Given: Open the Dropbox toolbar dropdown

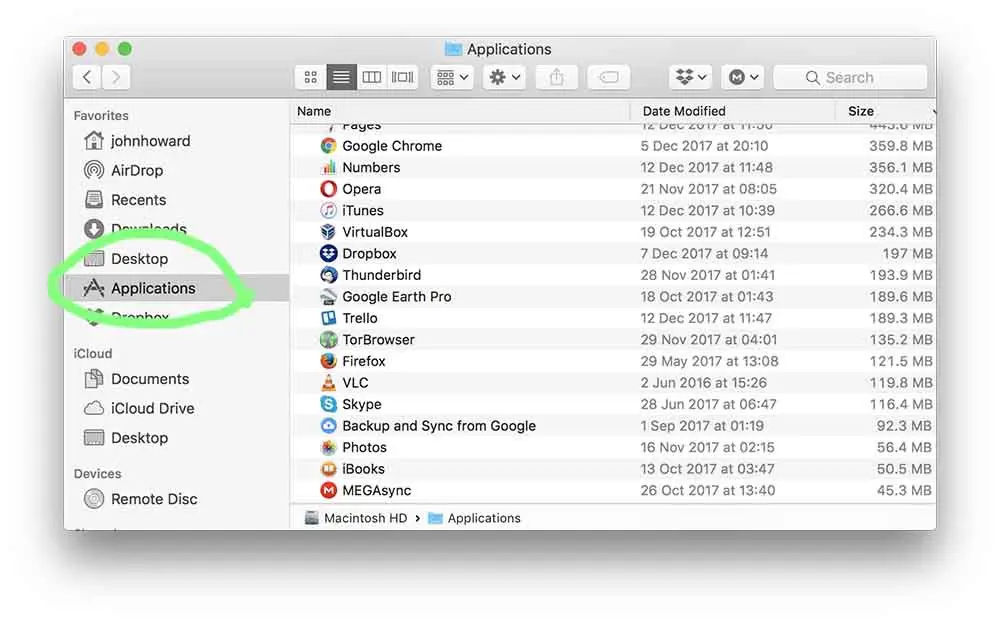Looking at the screenshot, I should click(691, 77).
